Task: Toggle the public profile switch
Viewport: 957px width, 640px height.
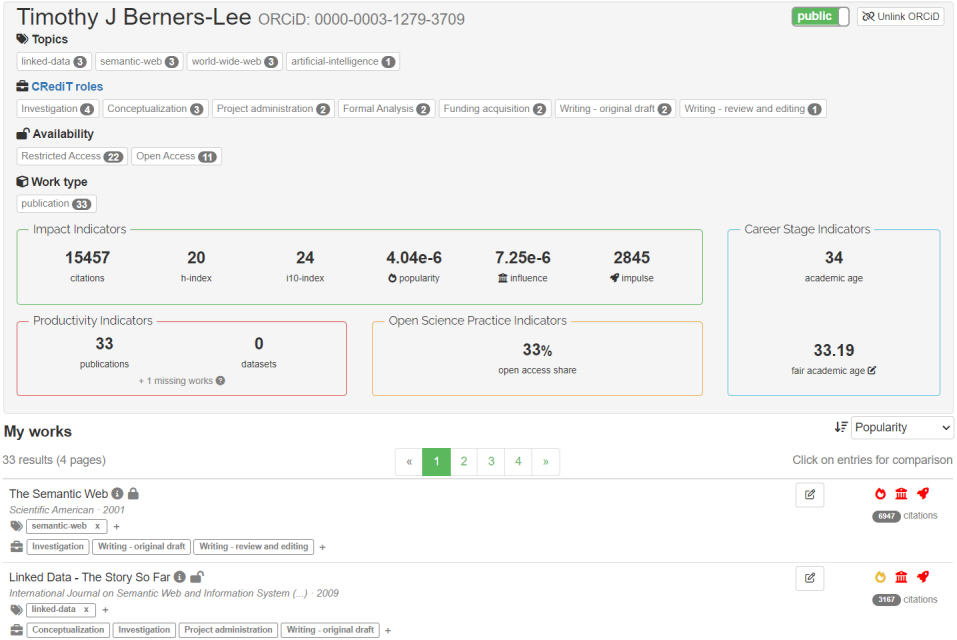Action: (820, 16)
